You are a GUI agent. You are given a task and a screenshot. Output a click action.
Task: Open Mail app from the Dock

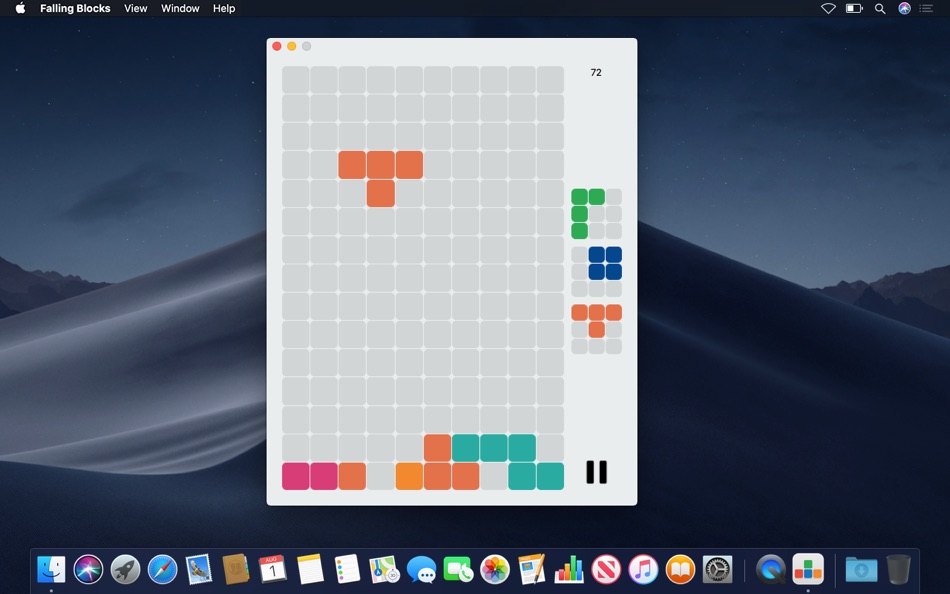[199, 570]
